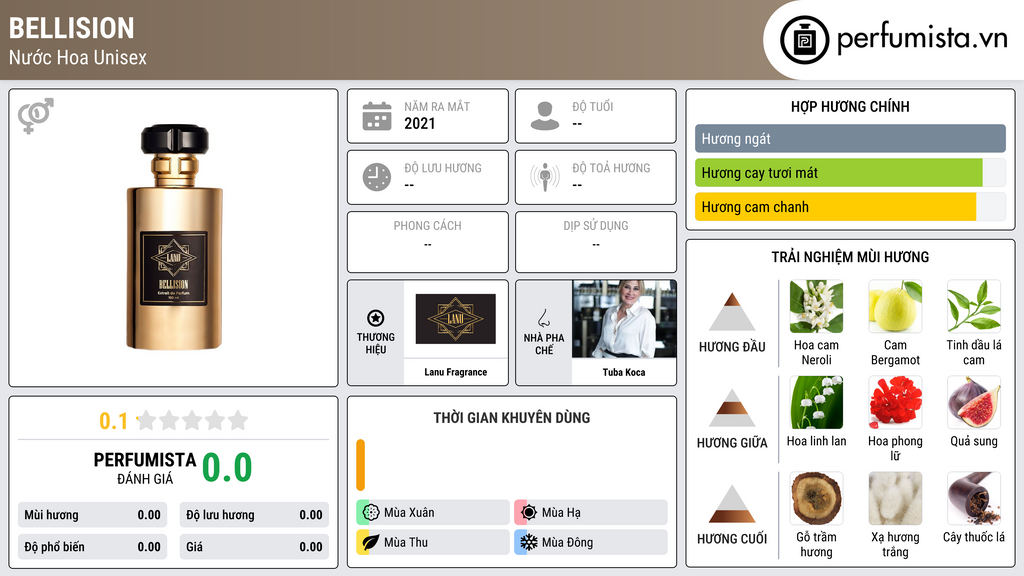Click the orange recommended-time bar
Image resolution: width=1024 pixels, height=576 pixels.
360,465
